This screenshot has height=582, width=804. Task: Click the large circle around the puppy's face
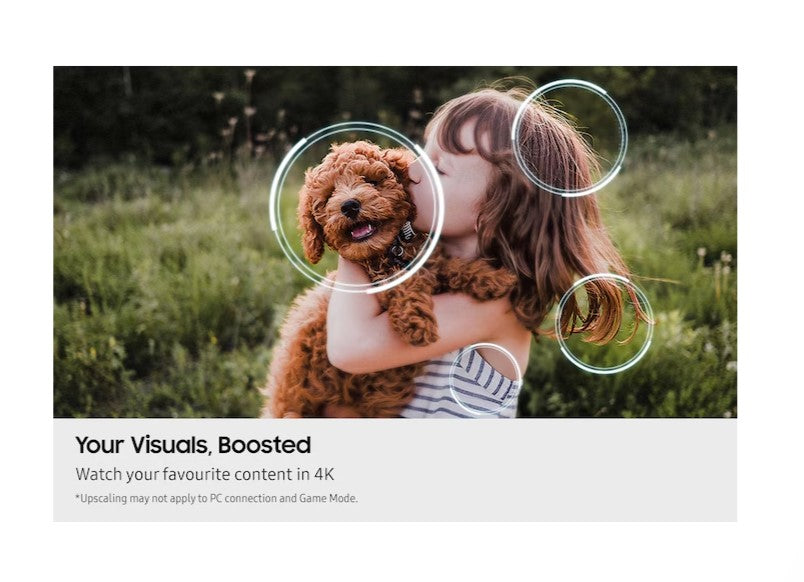coord(357,208)
